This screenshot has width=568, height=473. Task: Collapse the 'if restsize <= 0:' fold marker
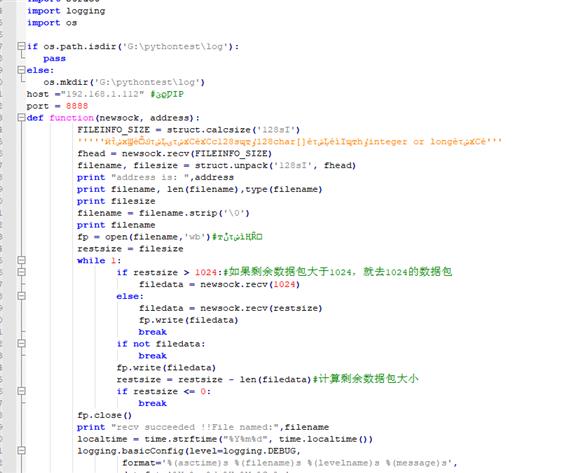pos(21,391)
